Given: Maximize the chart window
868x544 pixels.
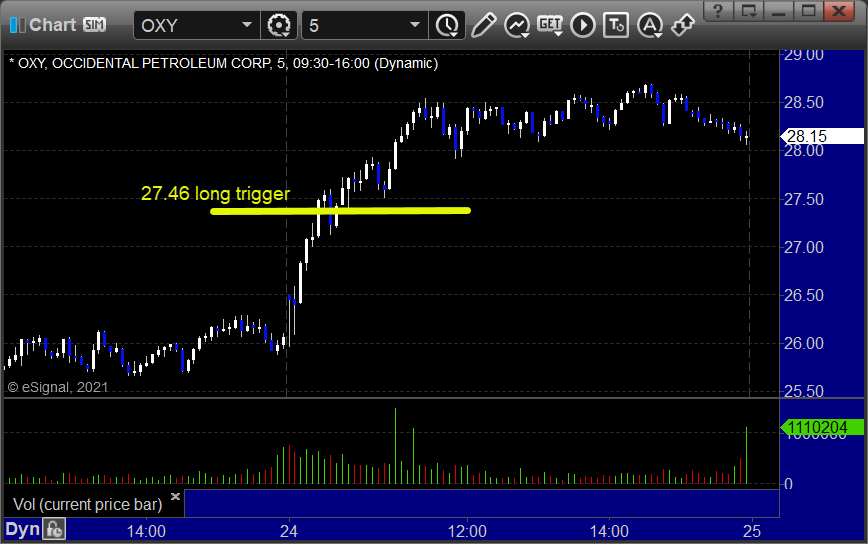Looking at the screenshot, I should (809, 11).
